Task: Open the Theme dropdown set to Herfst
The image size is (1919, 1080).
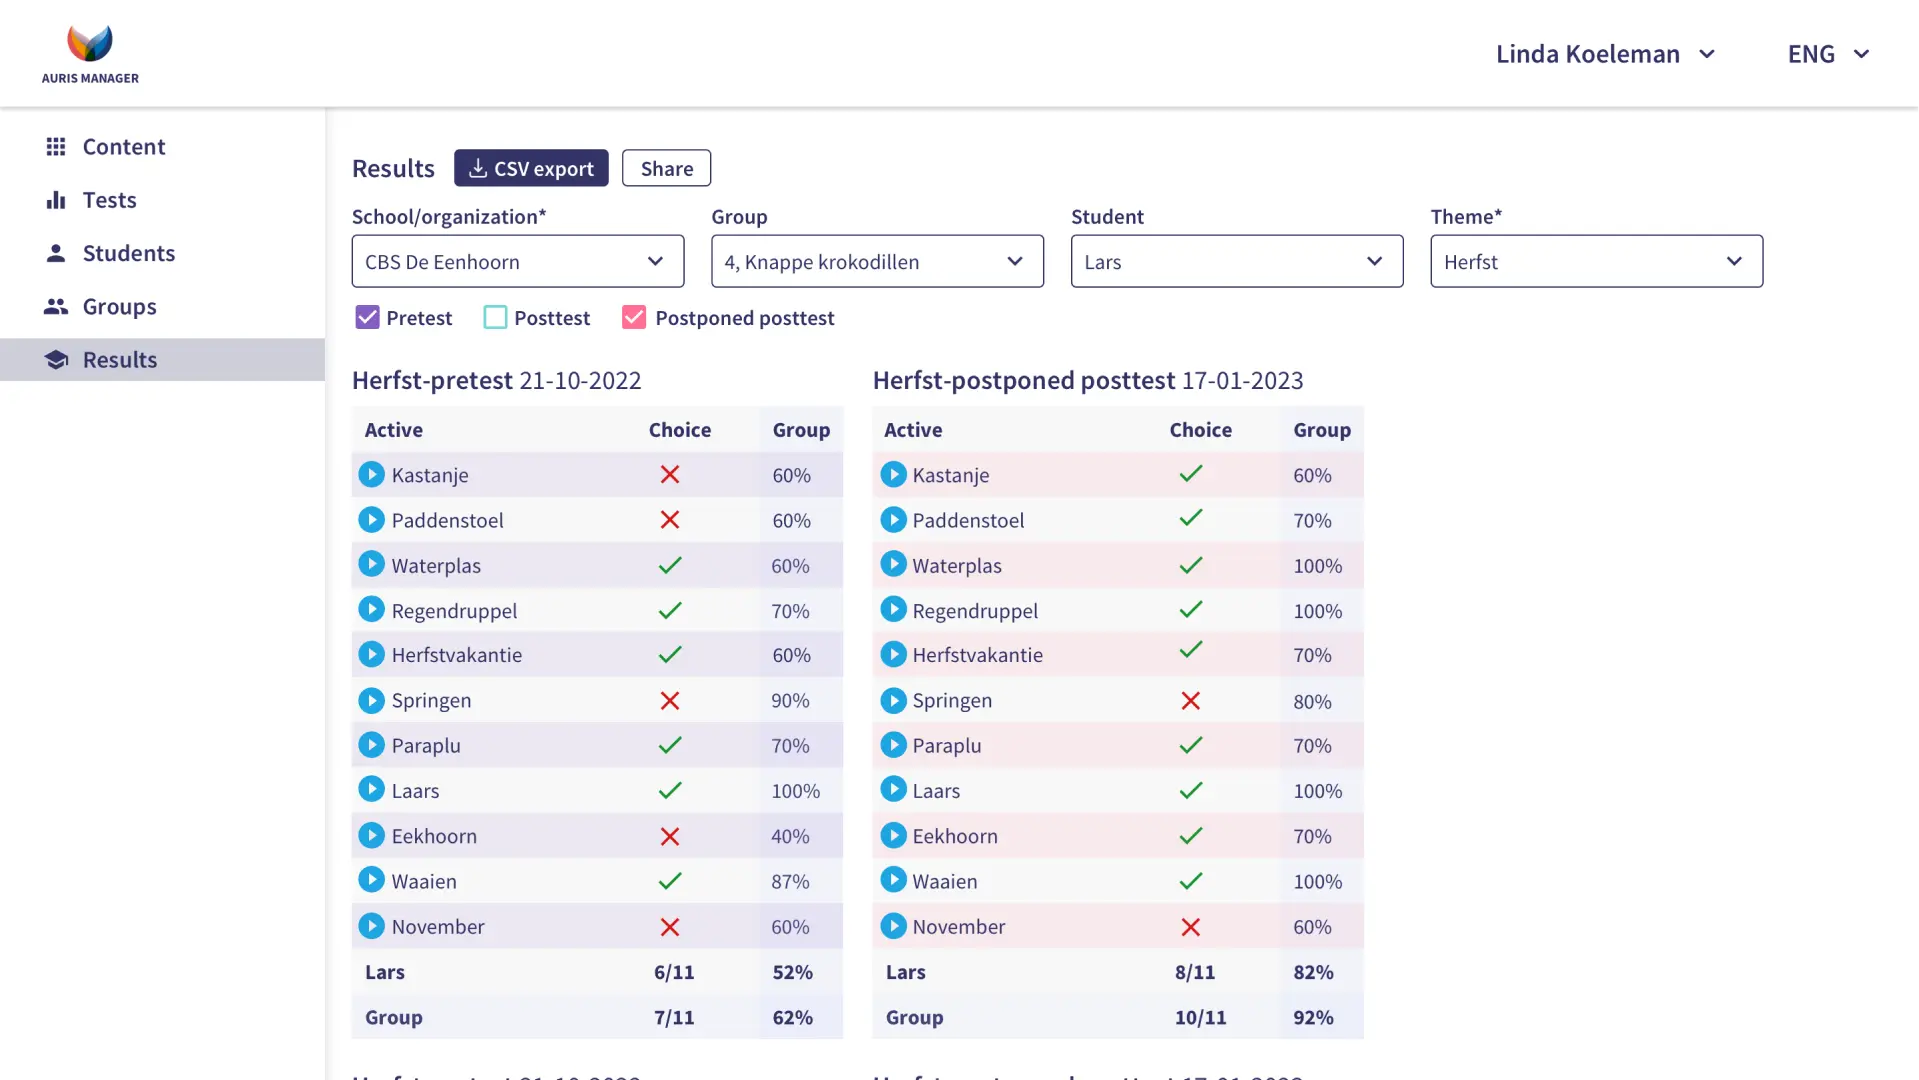Action: (x=1596, y=261)
